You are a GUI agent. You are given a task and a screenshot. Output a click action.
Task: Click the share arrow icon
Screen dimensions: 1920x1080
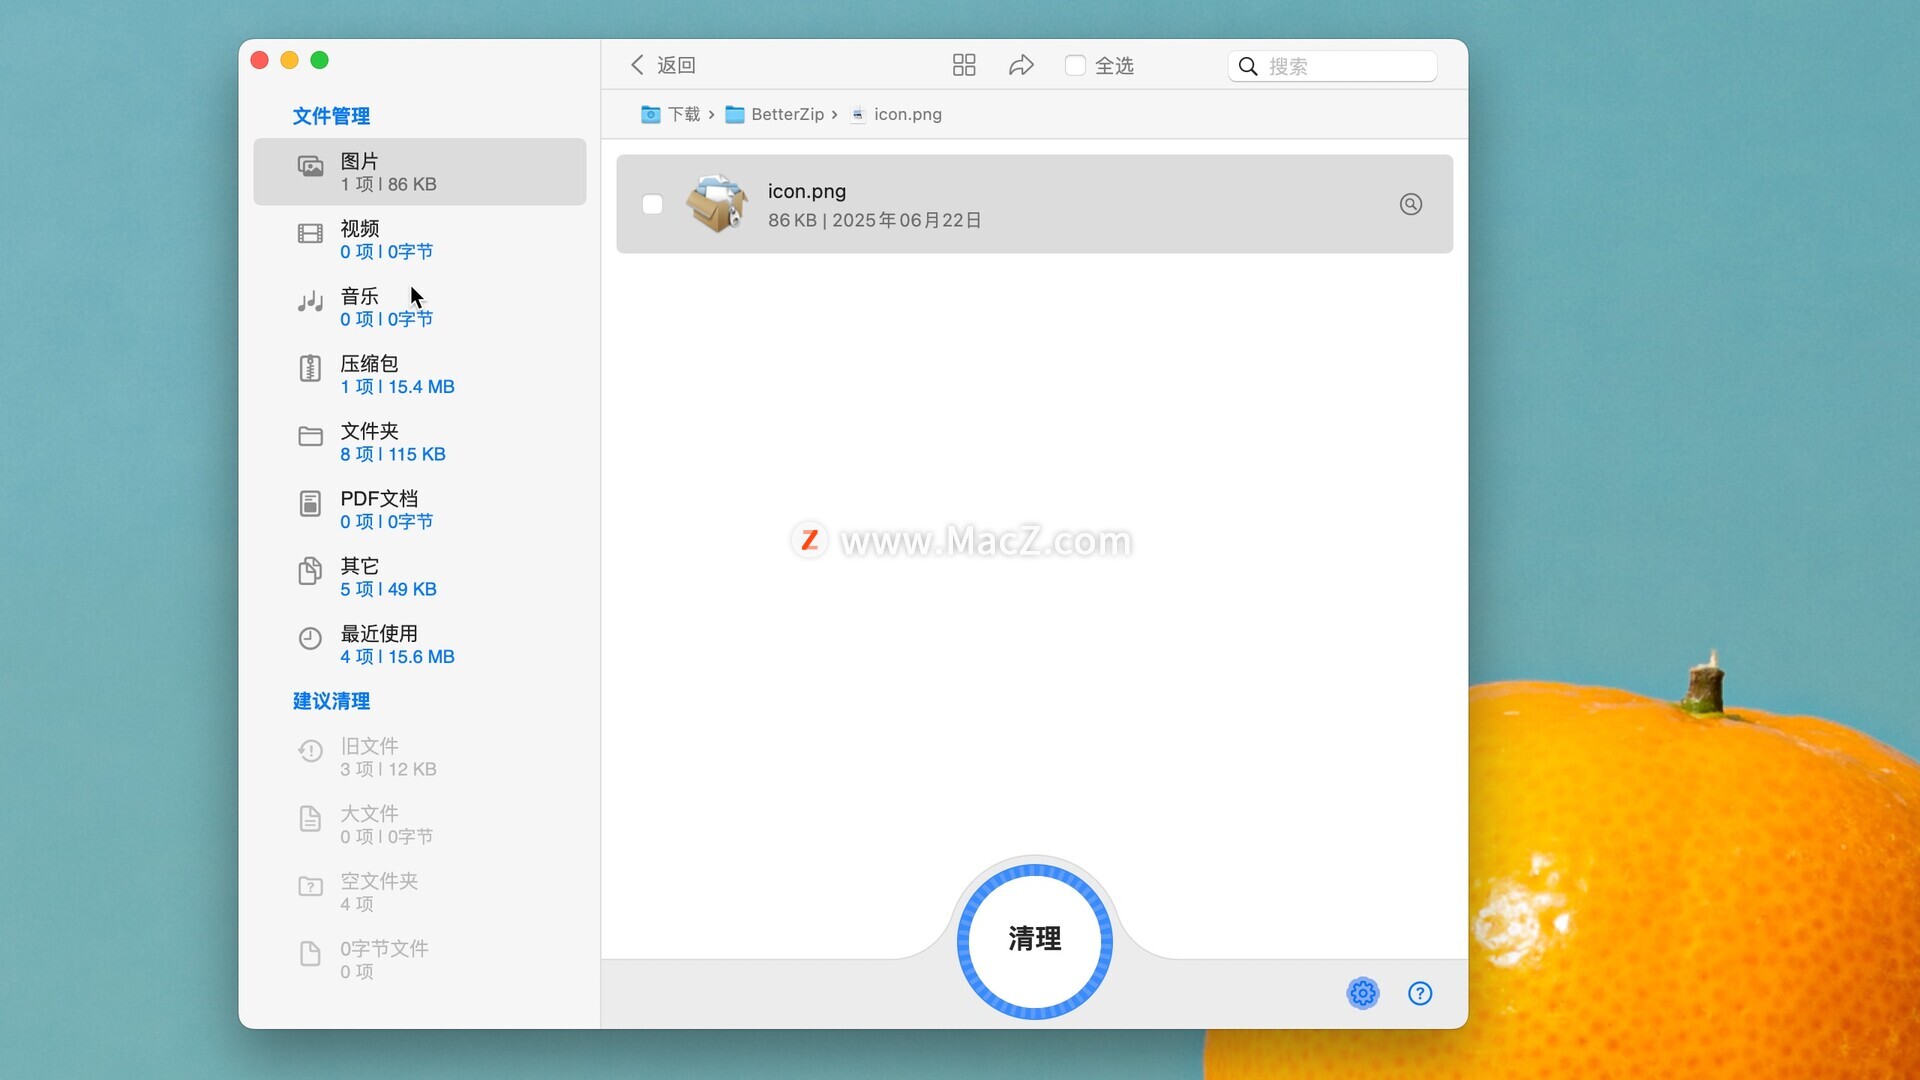point(1021,65)
